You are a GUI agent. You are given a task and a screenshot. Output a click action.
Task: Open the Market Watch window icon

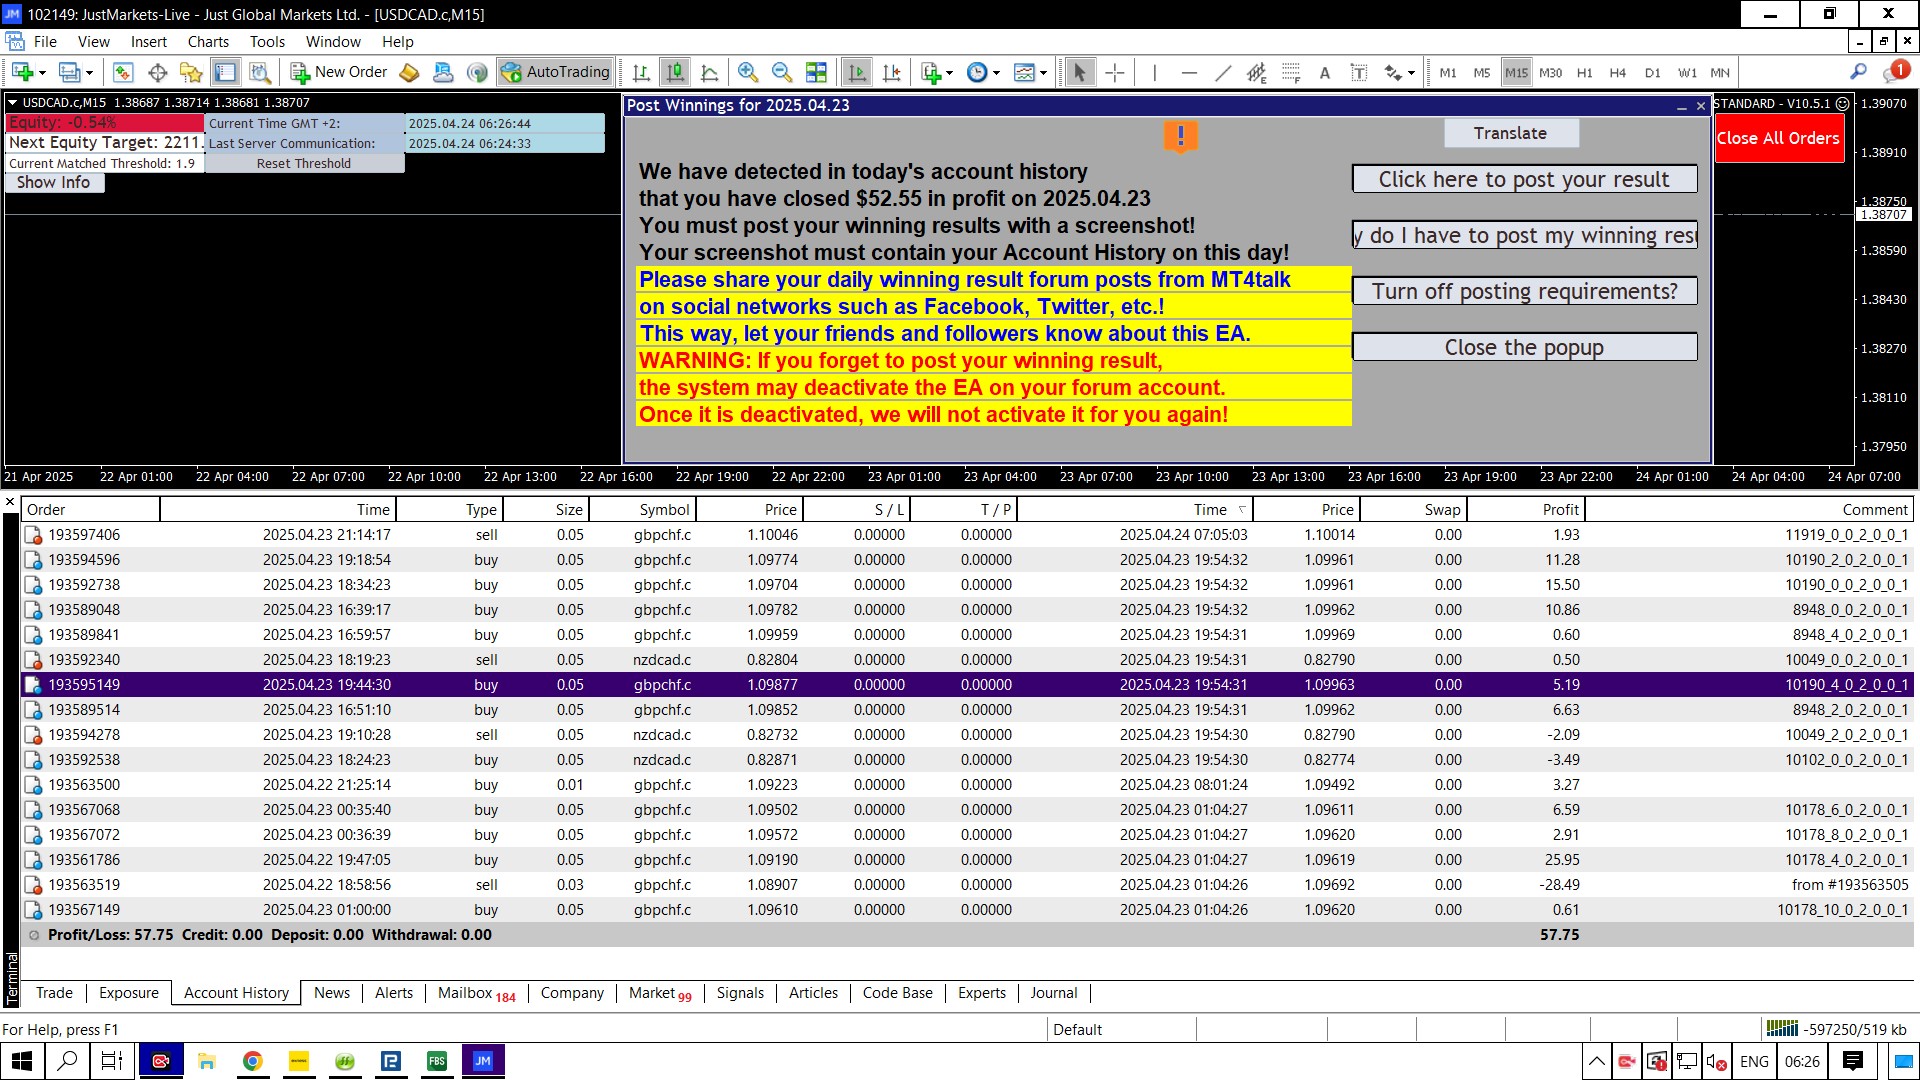click(123, 72)
